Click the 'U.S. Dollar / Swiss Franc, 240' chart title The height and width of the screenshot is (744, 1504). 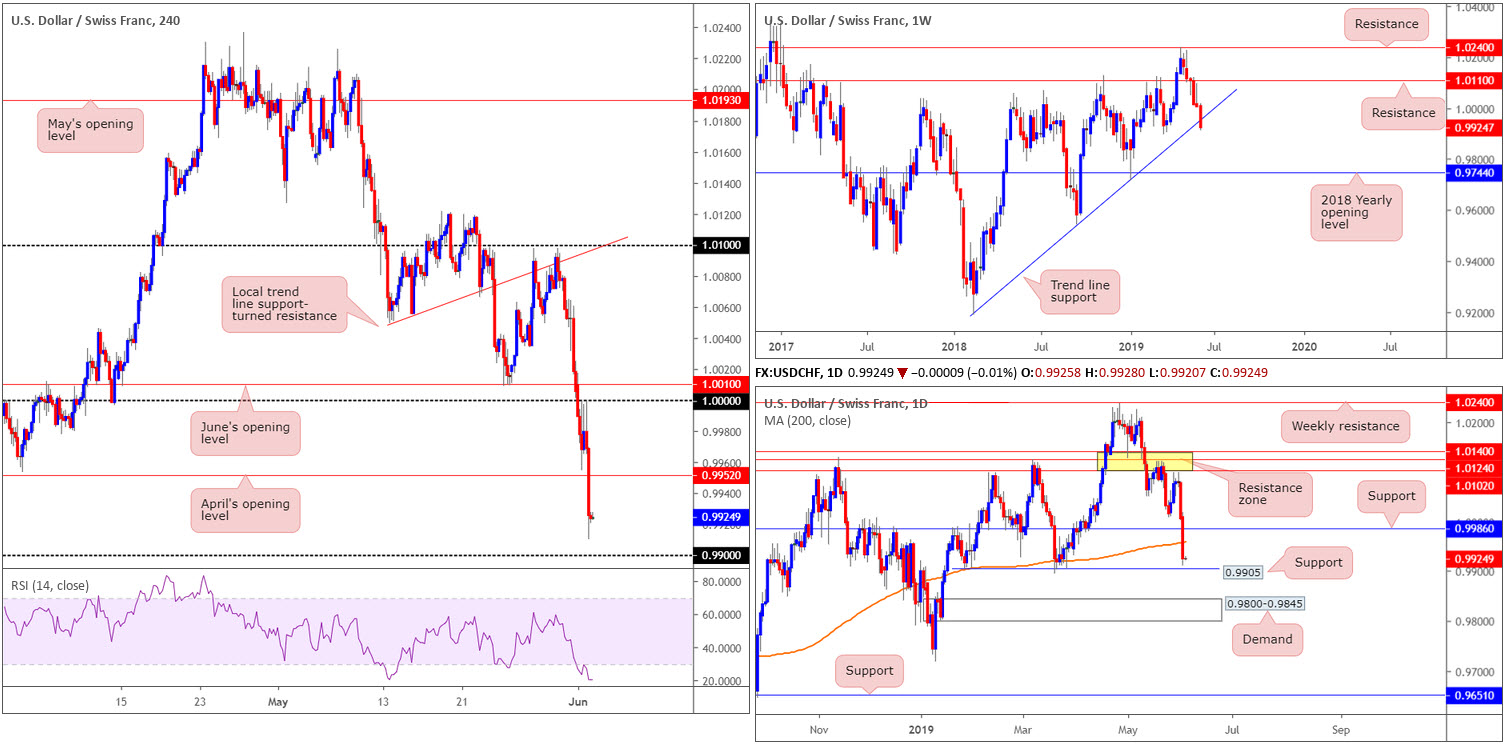click(x=94, y=20)
